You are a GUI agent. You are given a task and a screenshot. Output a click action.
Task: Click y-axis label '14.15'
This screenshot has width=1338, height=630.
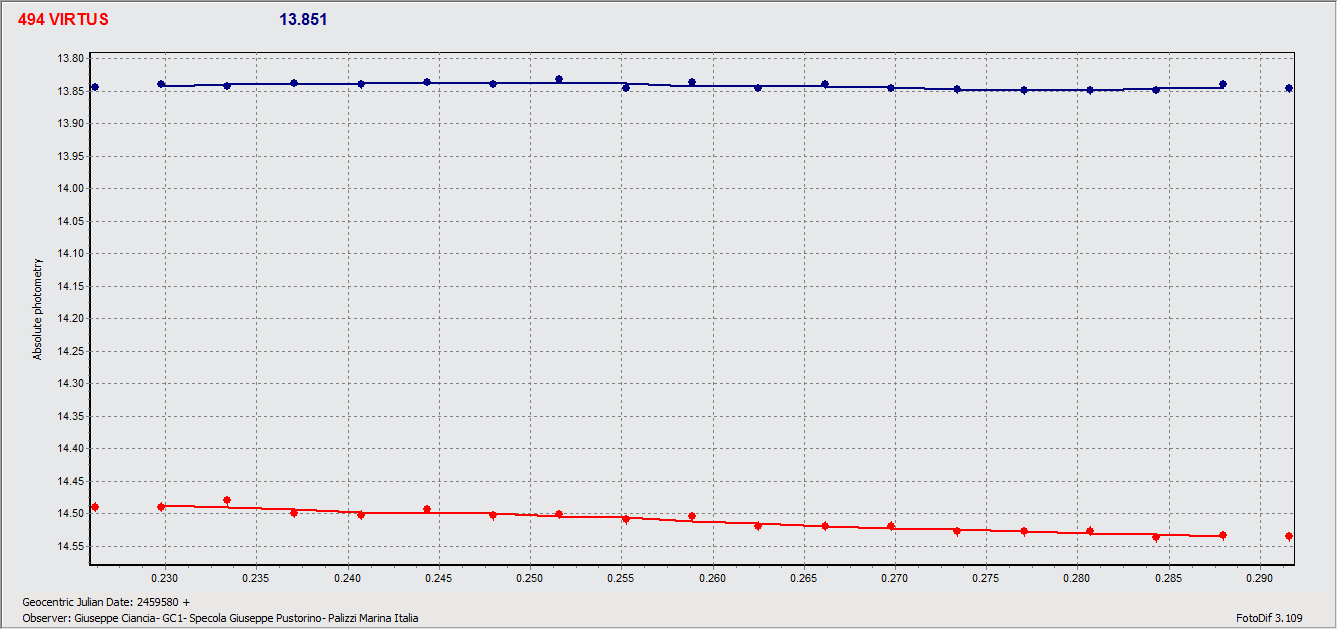point(71,286)
